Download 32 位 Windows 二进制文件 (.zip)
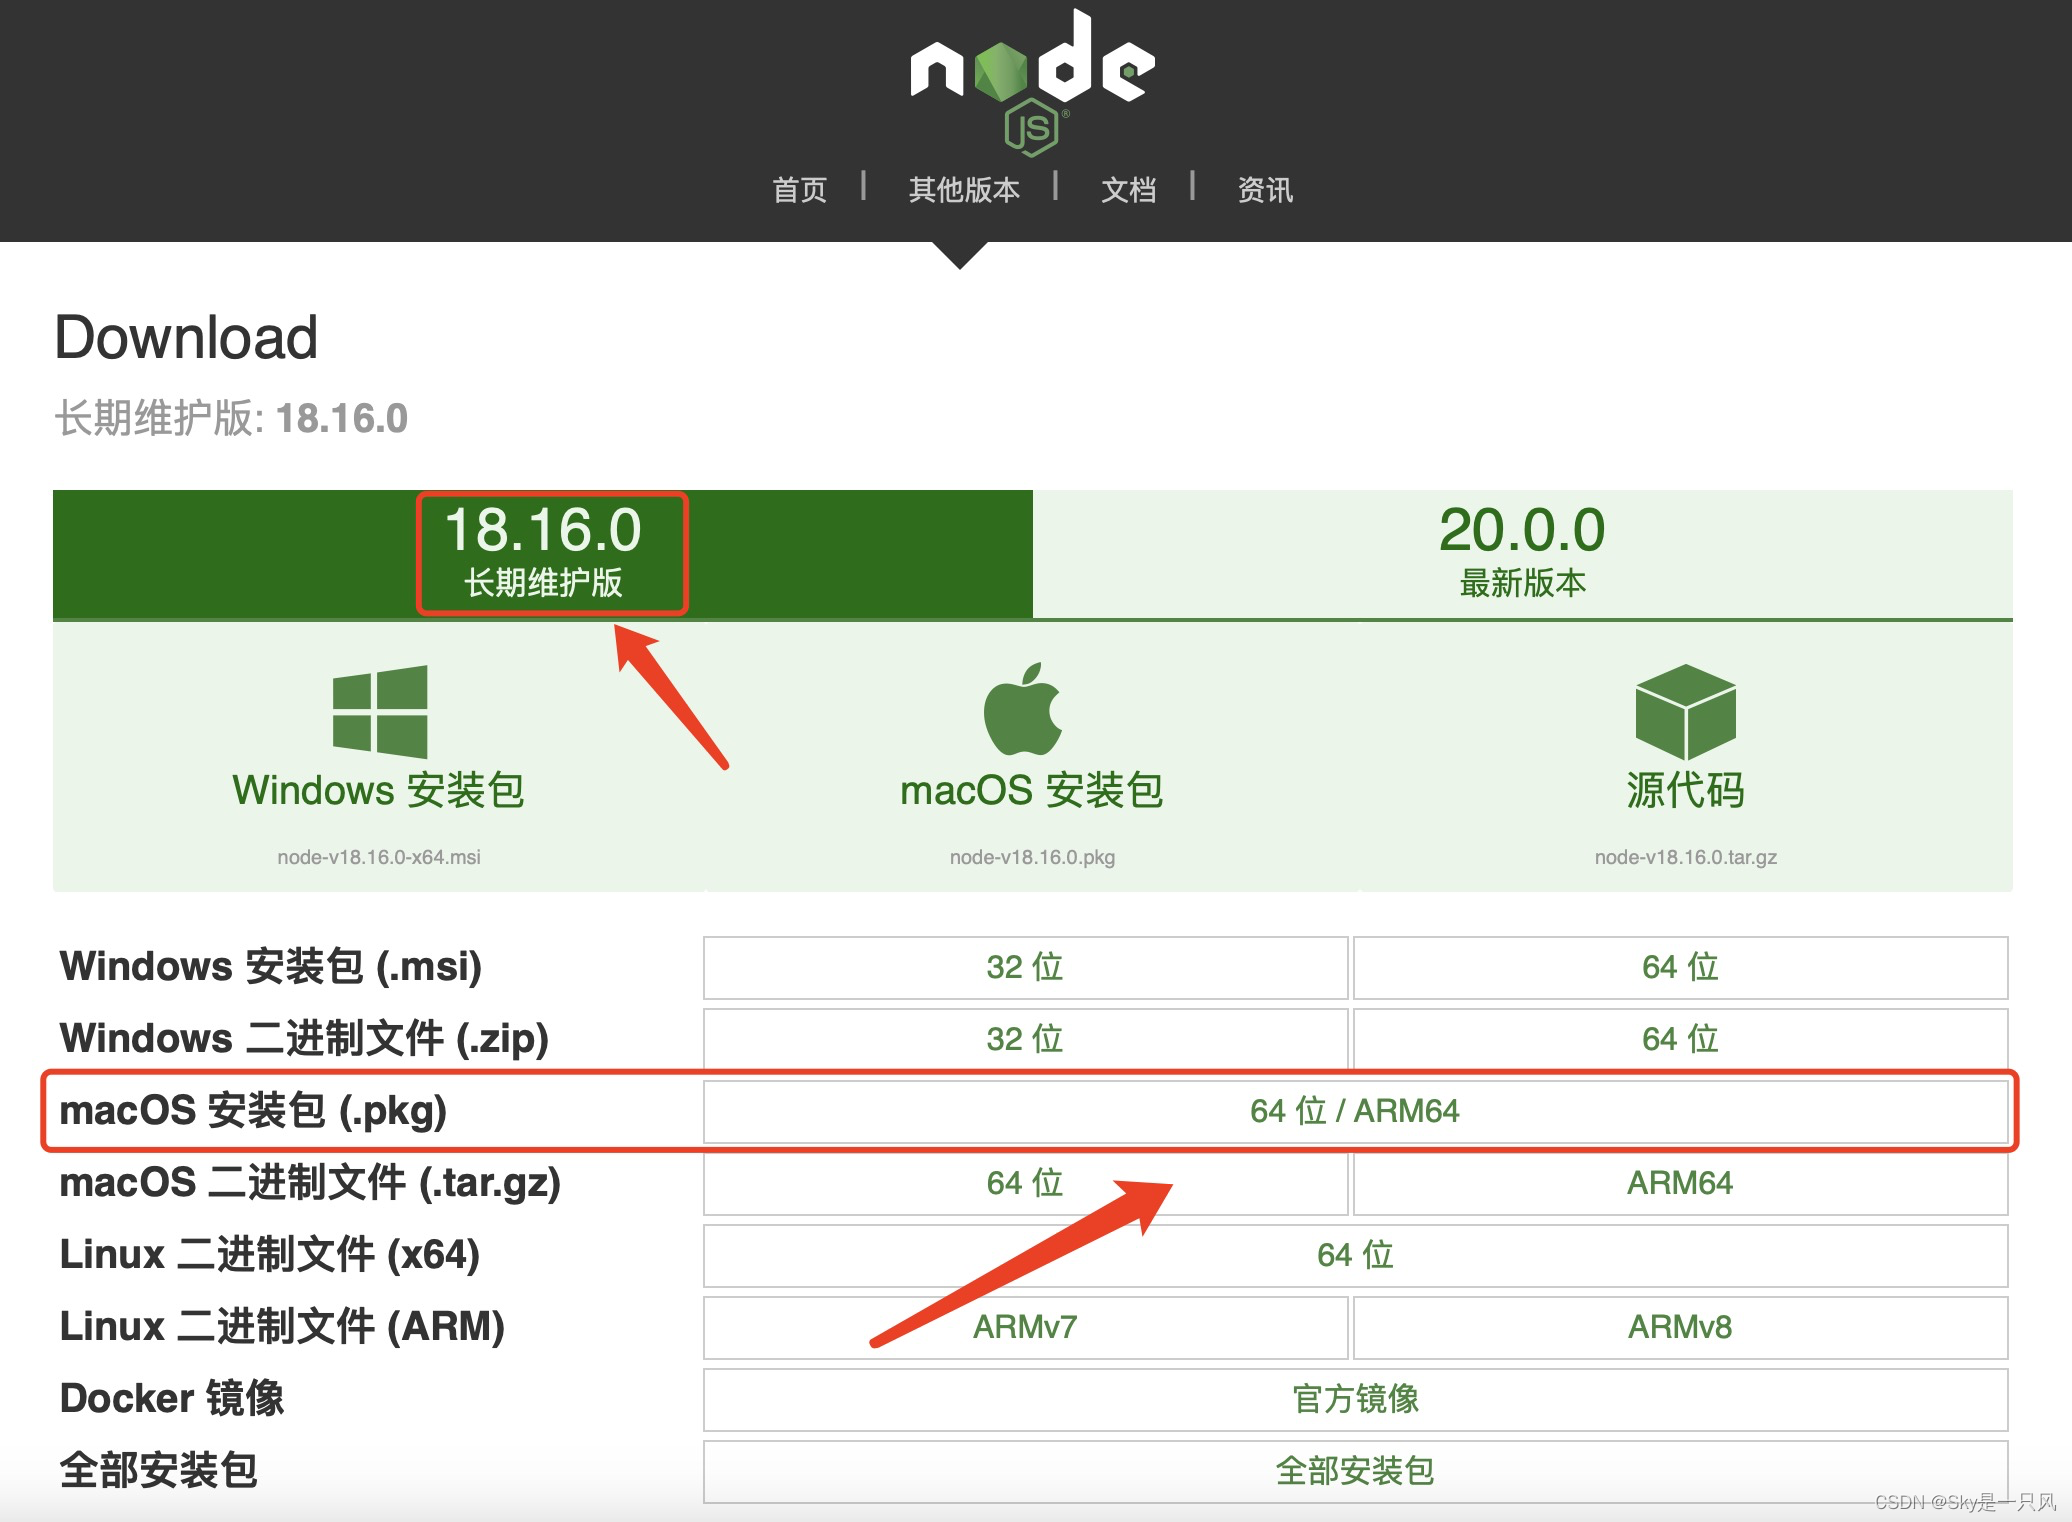 [1025, 1039]
